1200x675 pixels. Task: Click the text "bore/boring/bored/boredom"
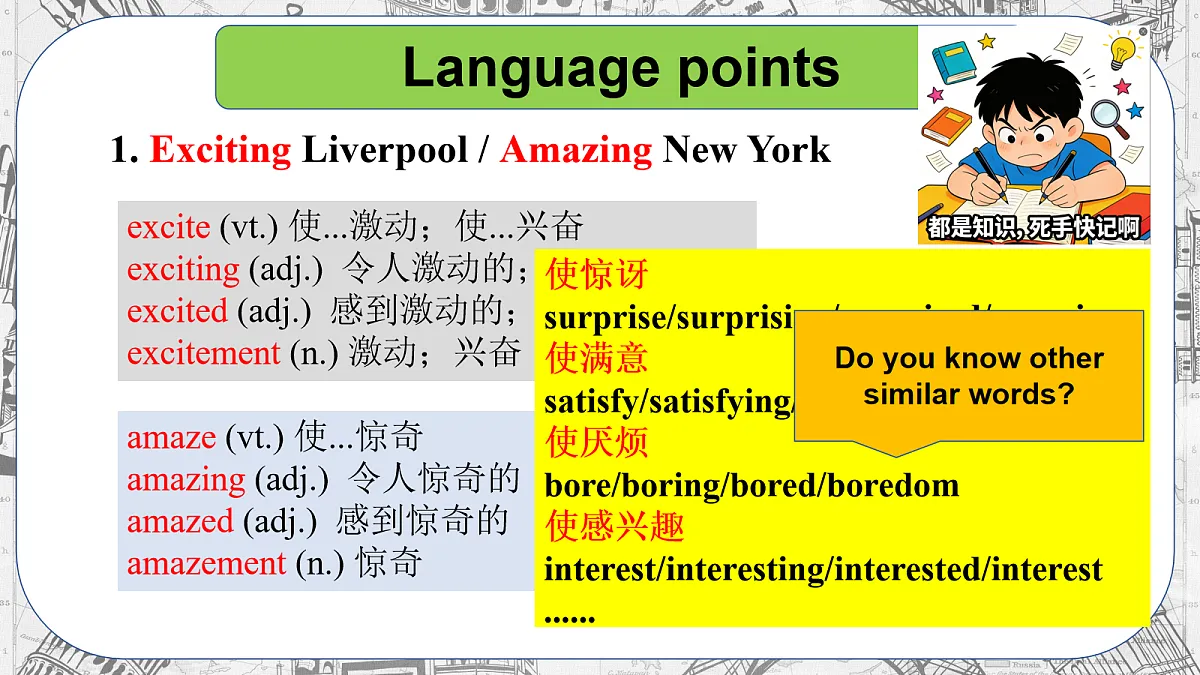coord(752,486)
